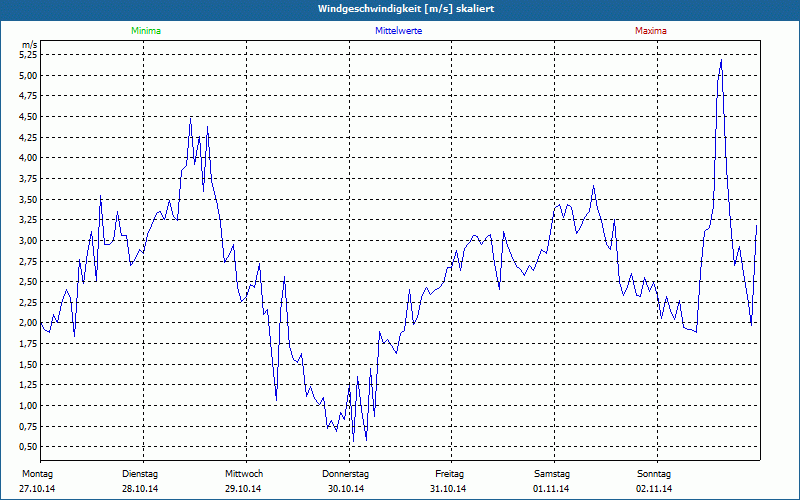Click the 3,25 y-axis value
Screen dimensions: 800x500
pos(29,219)
